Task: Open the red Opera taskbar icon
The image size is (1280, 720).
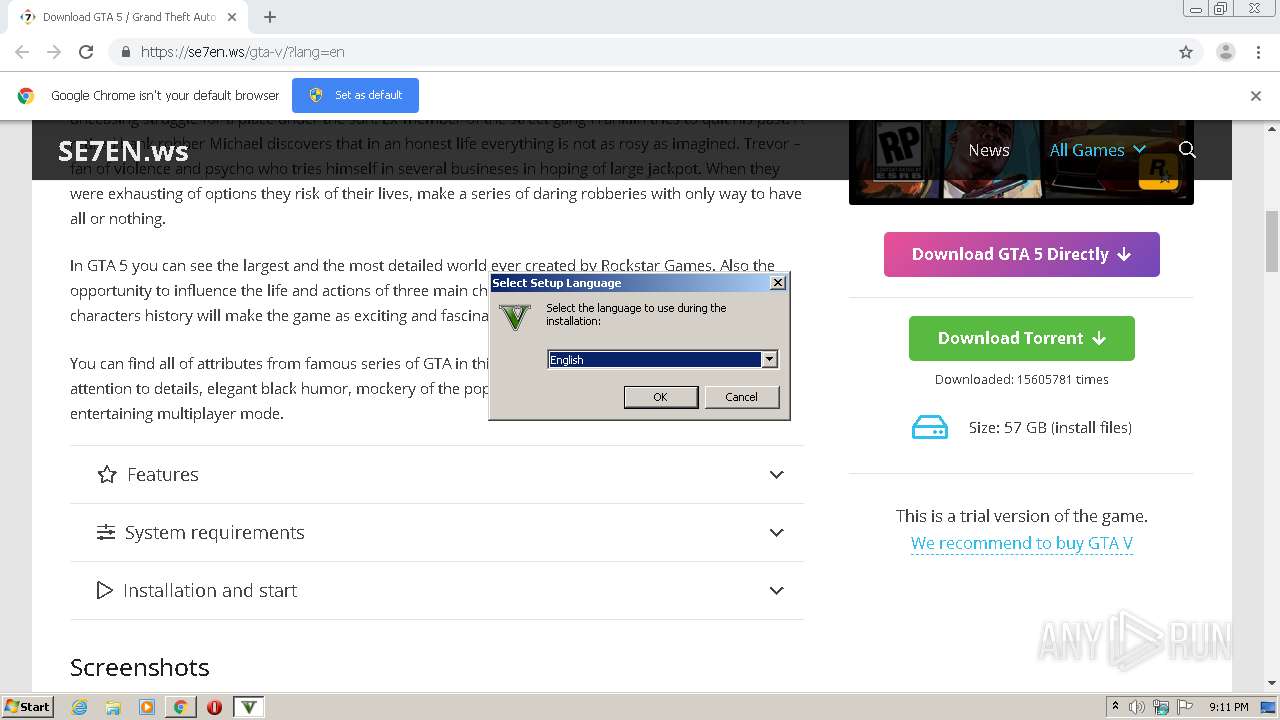Action: click(x=214, y=707)
